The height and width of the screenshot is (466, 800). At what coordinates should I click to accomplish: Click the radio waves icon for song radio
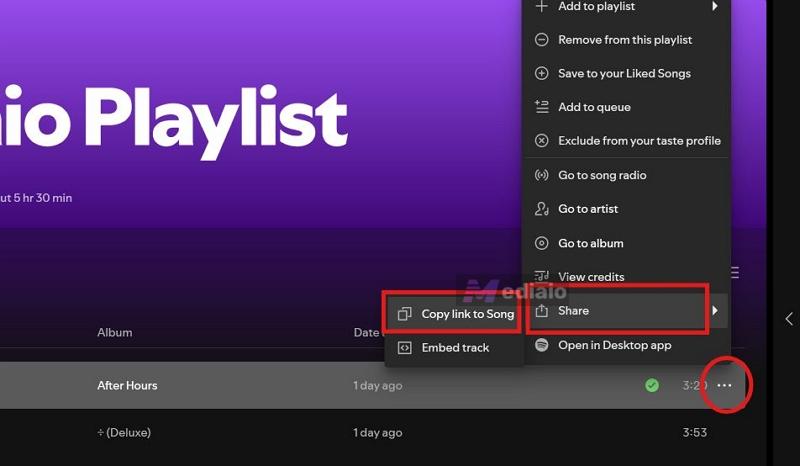click(x=541, y=175)
